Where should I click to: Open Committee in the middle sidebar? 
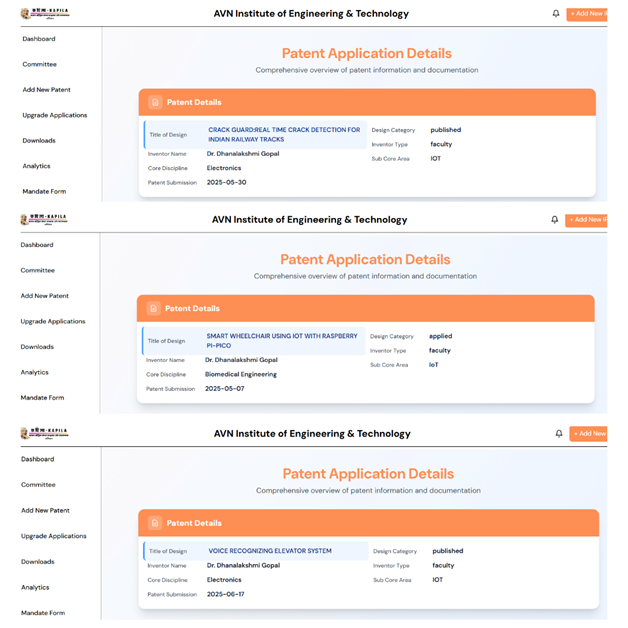[x=37, y=270]
